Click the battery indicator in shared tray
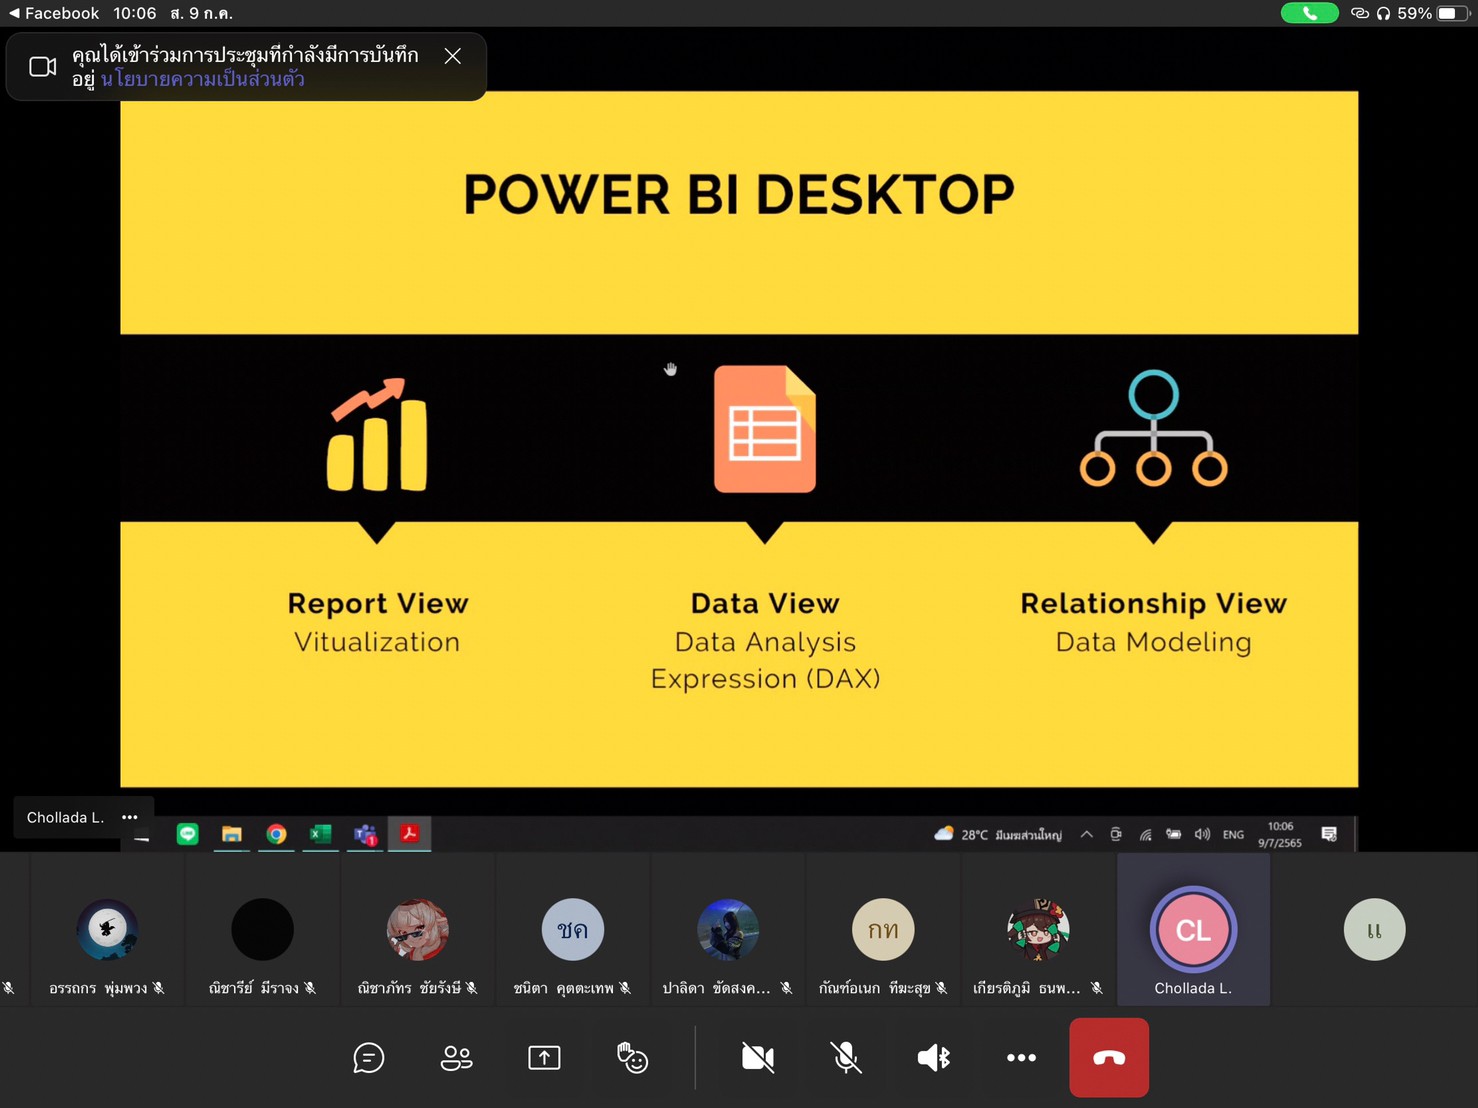 (1174, 834)
